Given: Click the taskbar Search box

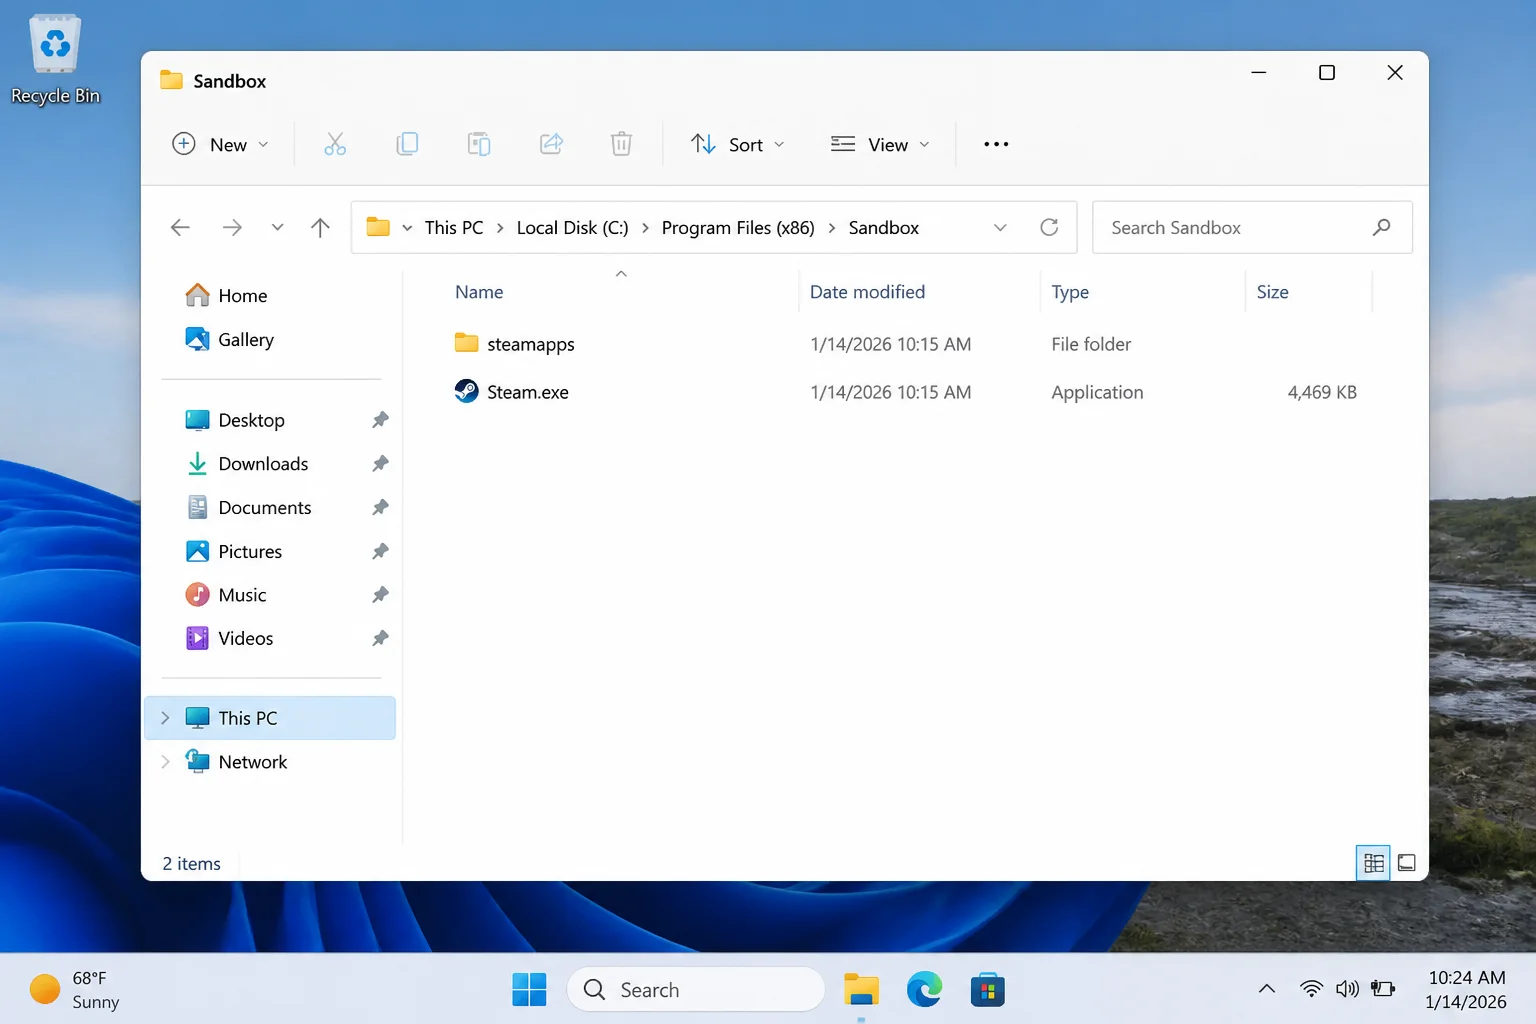Looking at the screenshot, I should tap(696, 989).
